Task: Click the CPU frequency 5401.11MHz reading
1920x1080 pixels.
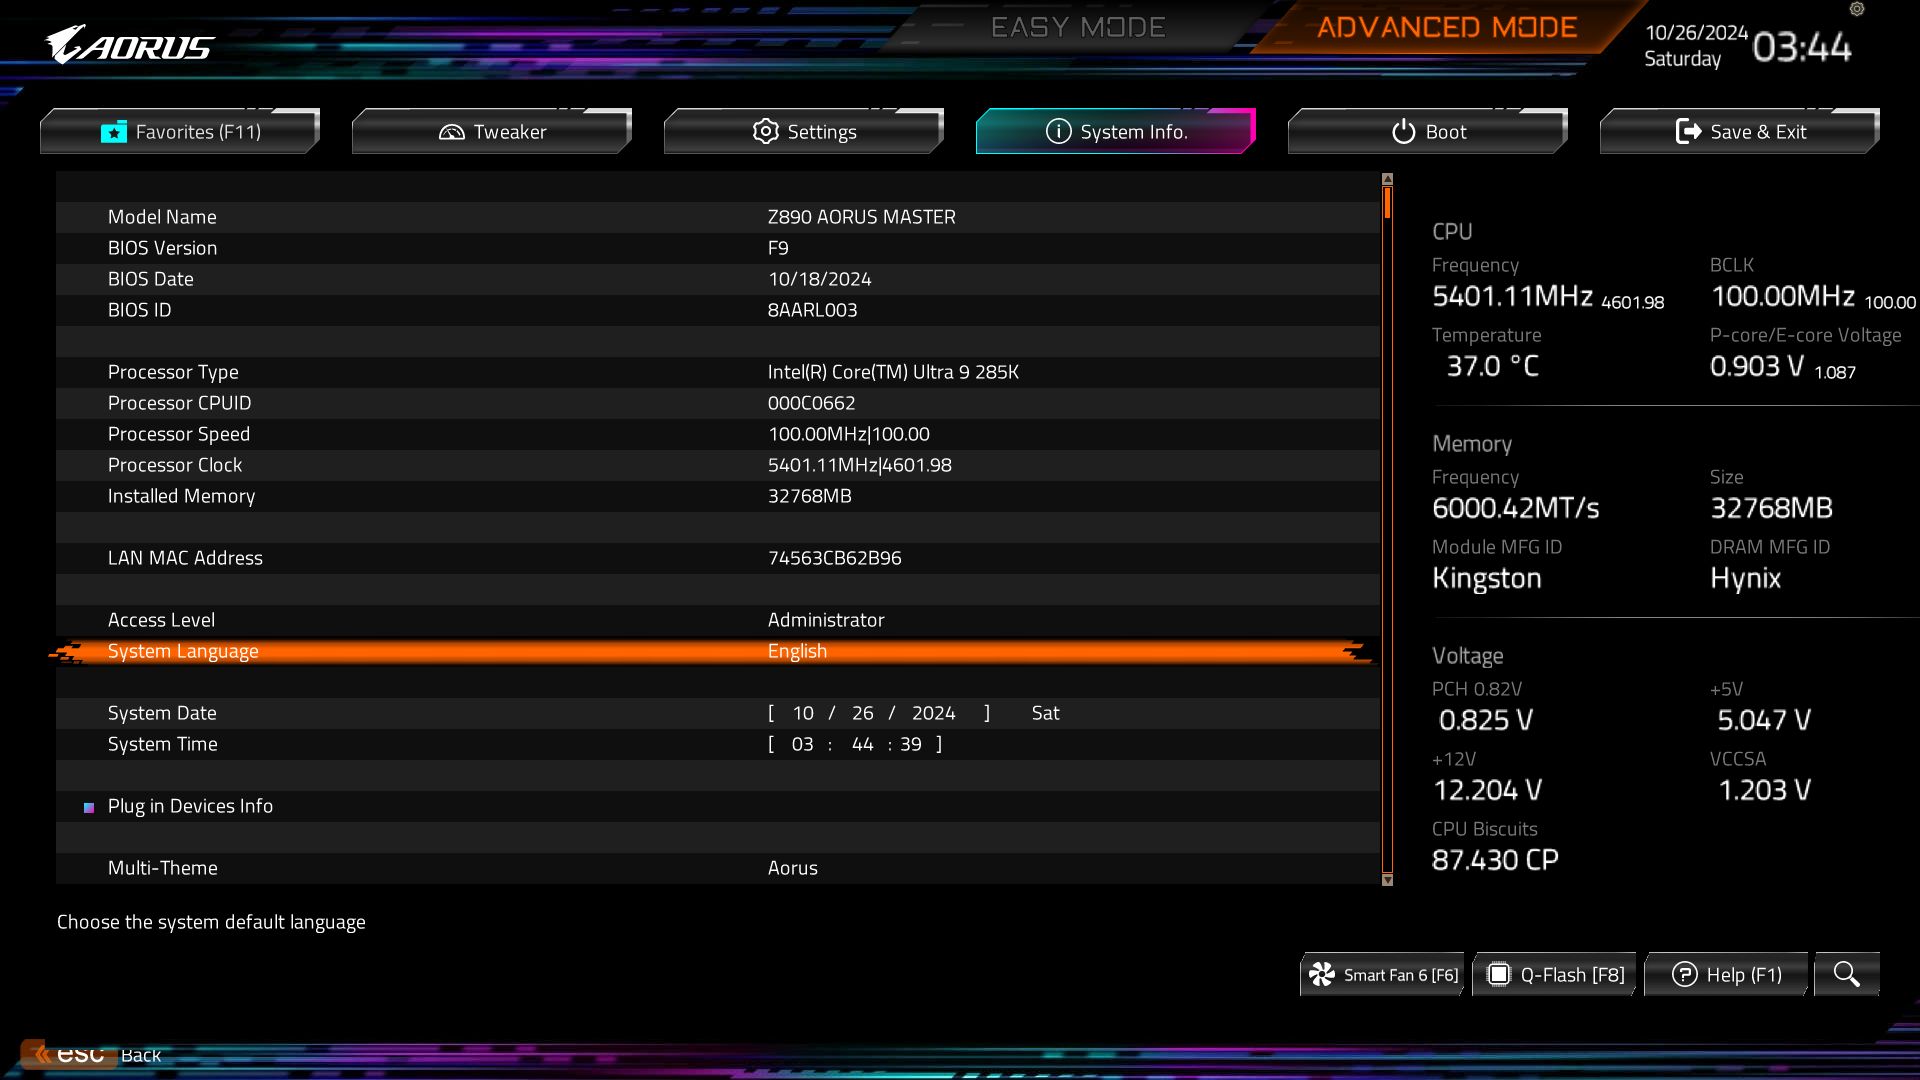Action: tap(1512, 296)
